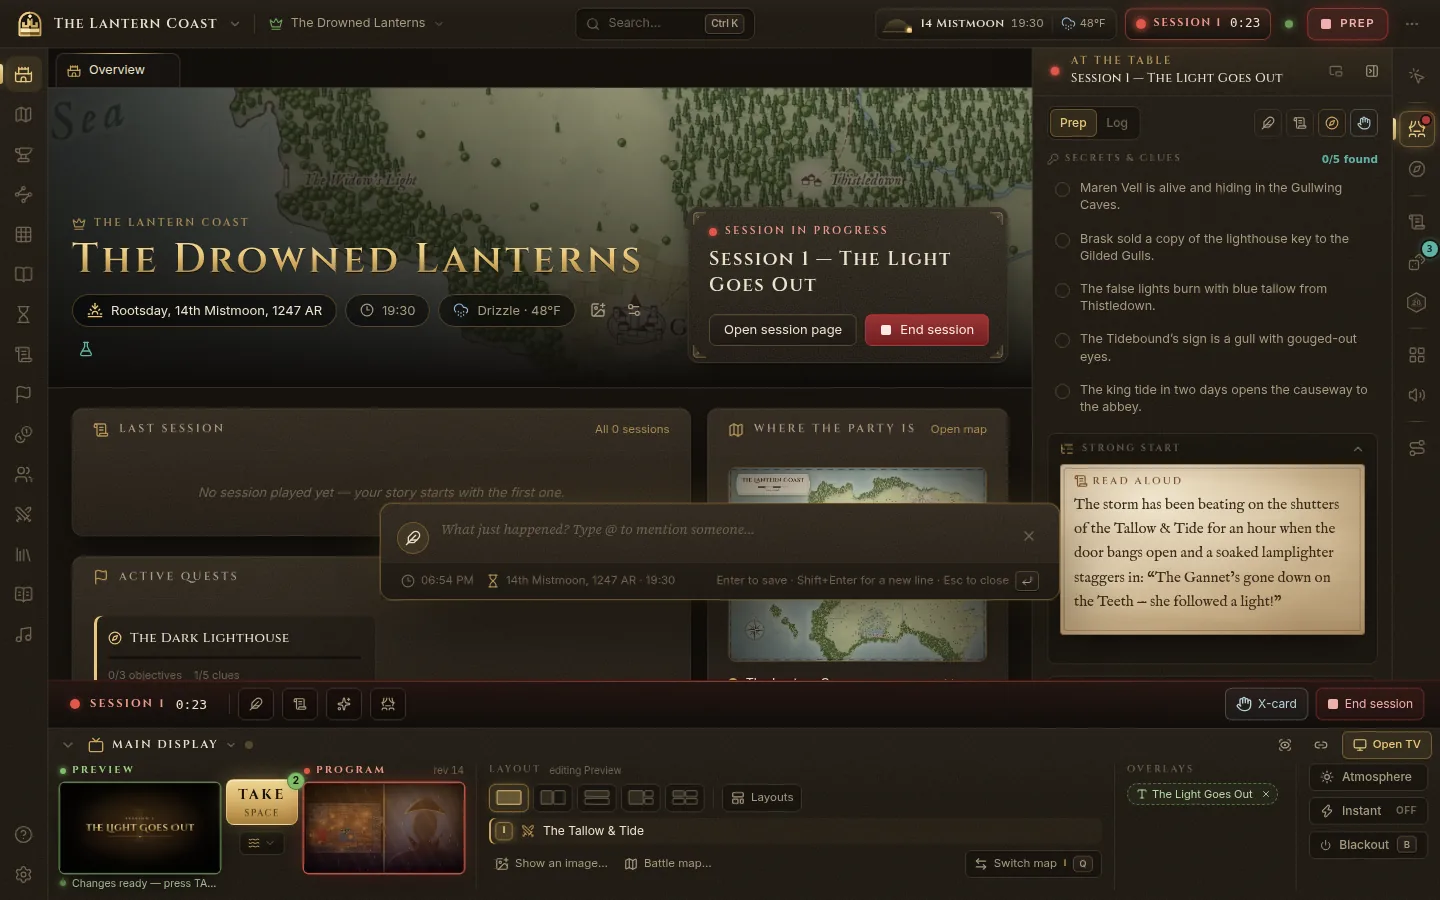
Task: Open the crossed swords icon in the left sidebar
Action: [24, 515]
